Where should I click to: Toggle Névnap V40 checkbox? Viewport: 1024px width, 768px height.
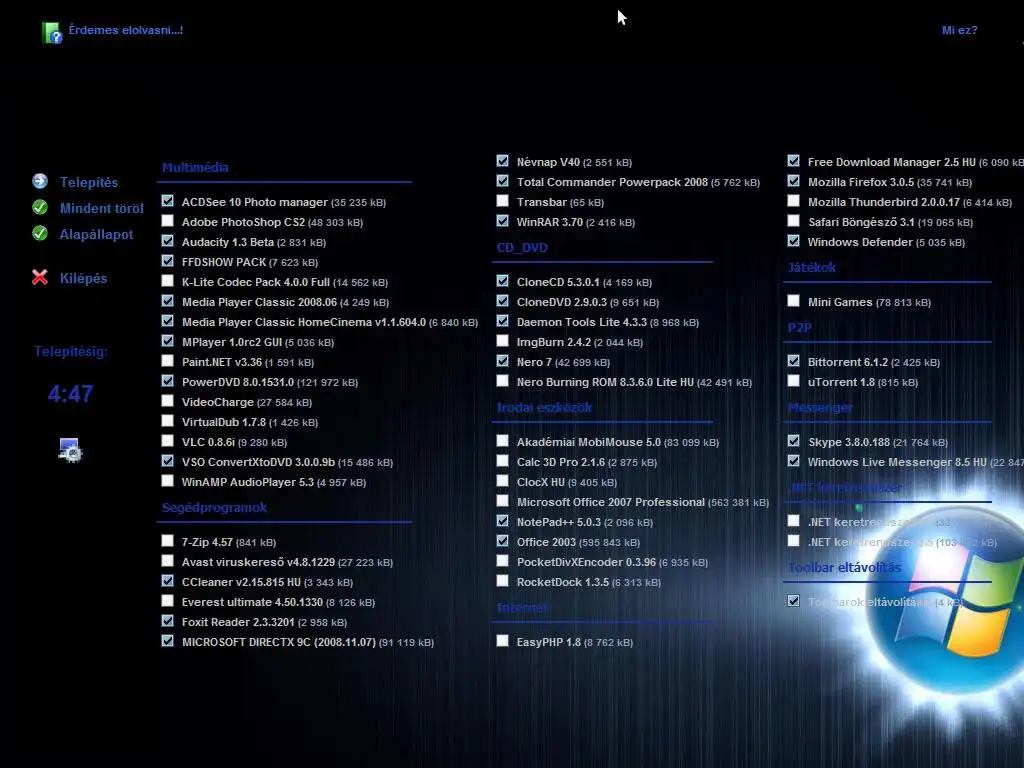502,161
